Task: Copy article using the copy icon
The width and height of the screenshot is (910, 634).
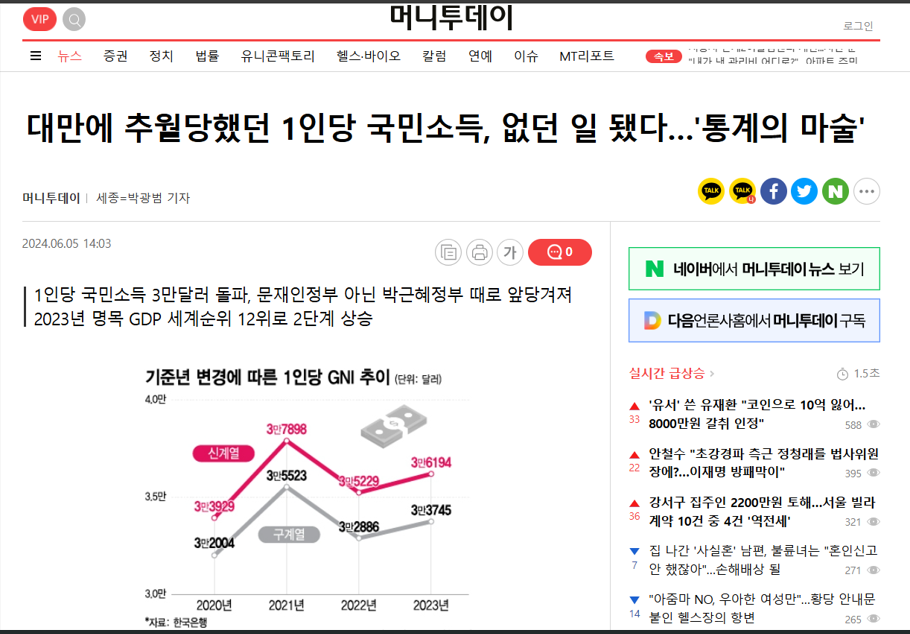Action: point(449,252)
